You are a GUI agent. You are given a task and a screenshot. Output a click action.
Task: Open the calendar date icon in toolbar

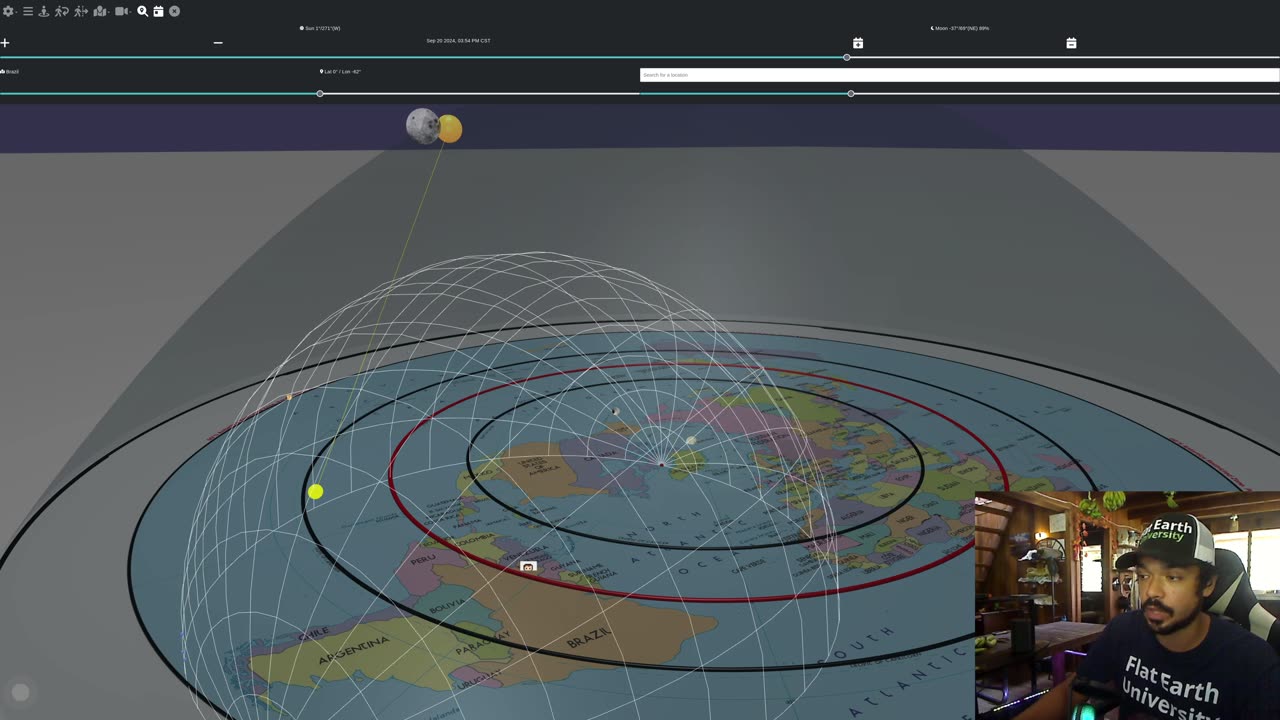tap(158, 11)
